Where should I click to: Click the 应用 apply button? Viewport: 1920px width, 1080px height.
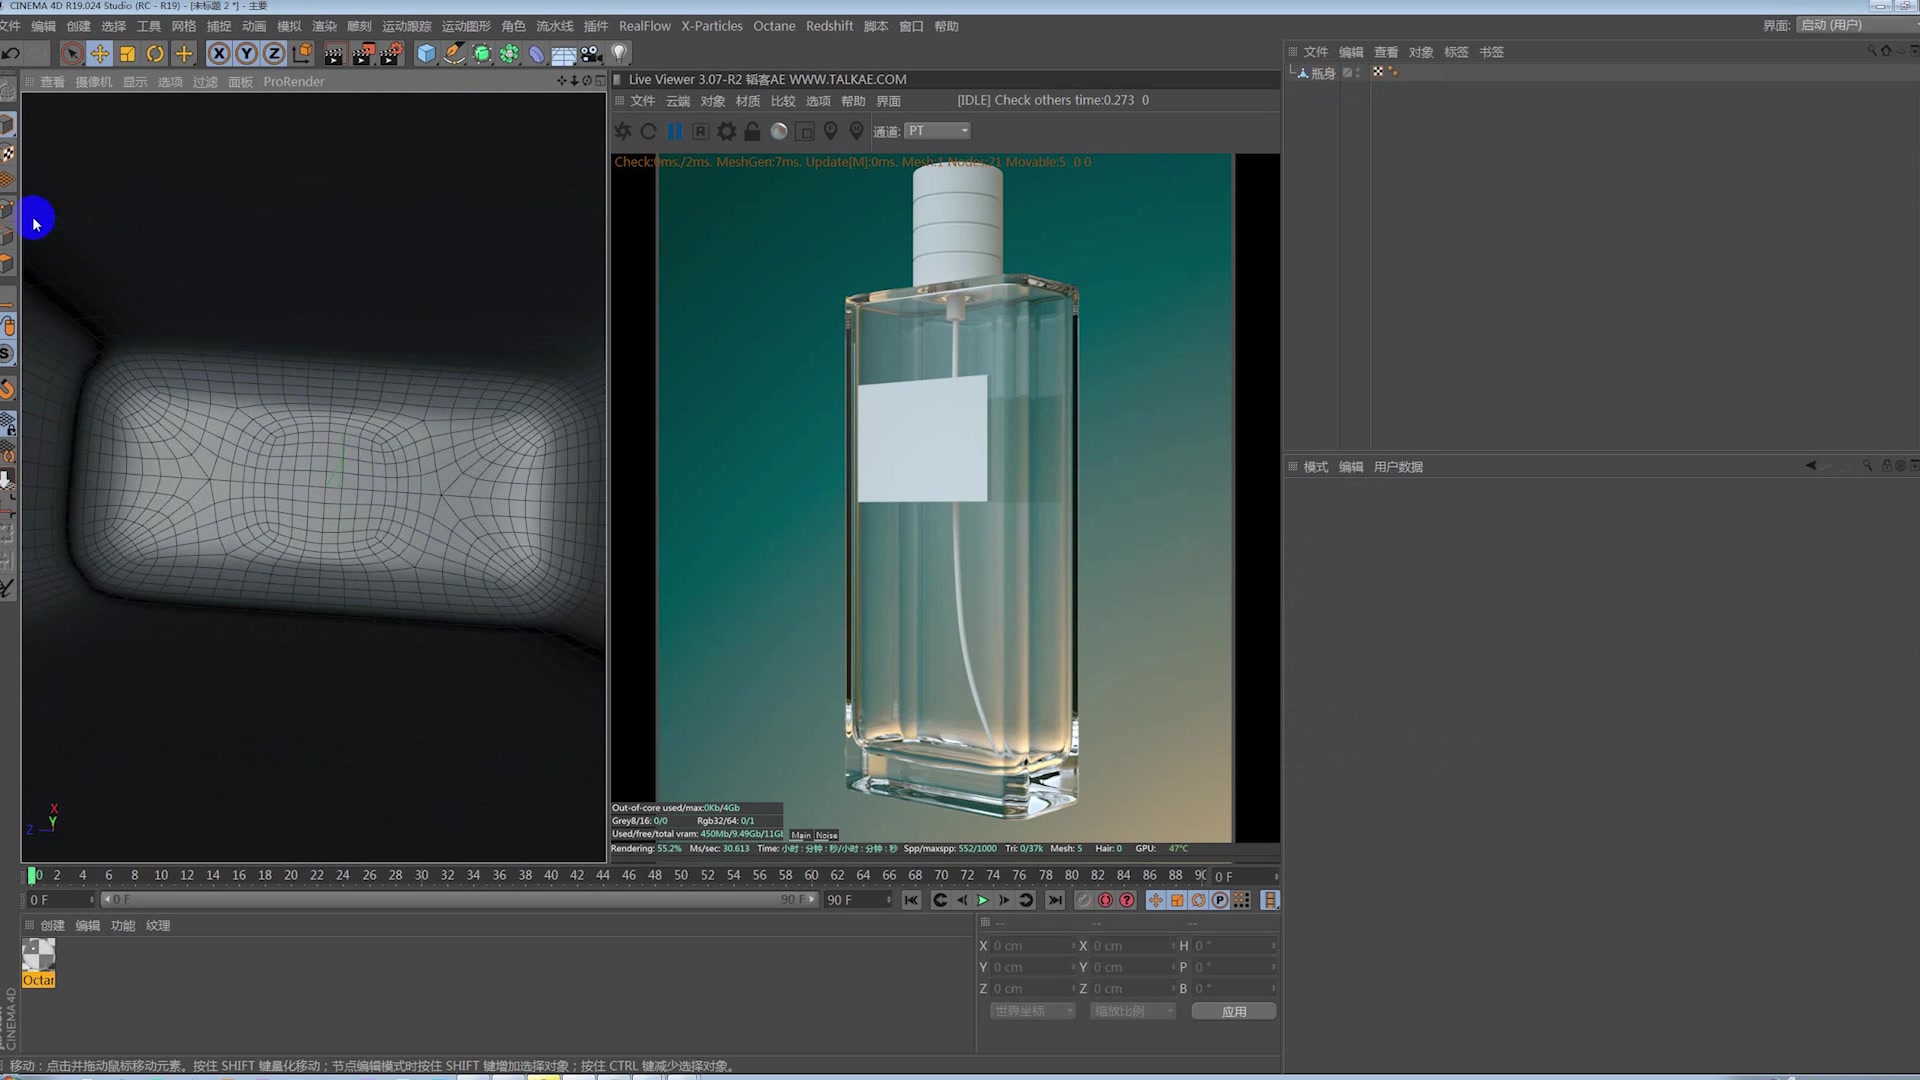[1233, 1011]
